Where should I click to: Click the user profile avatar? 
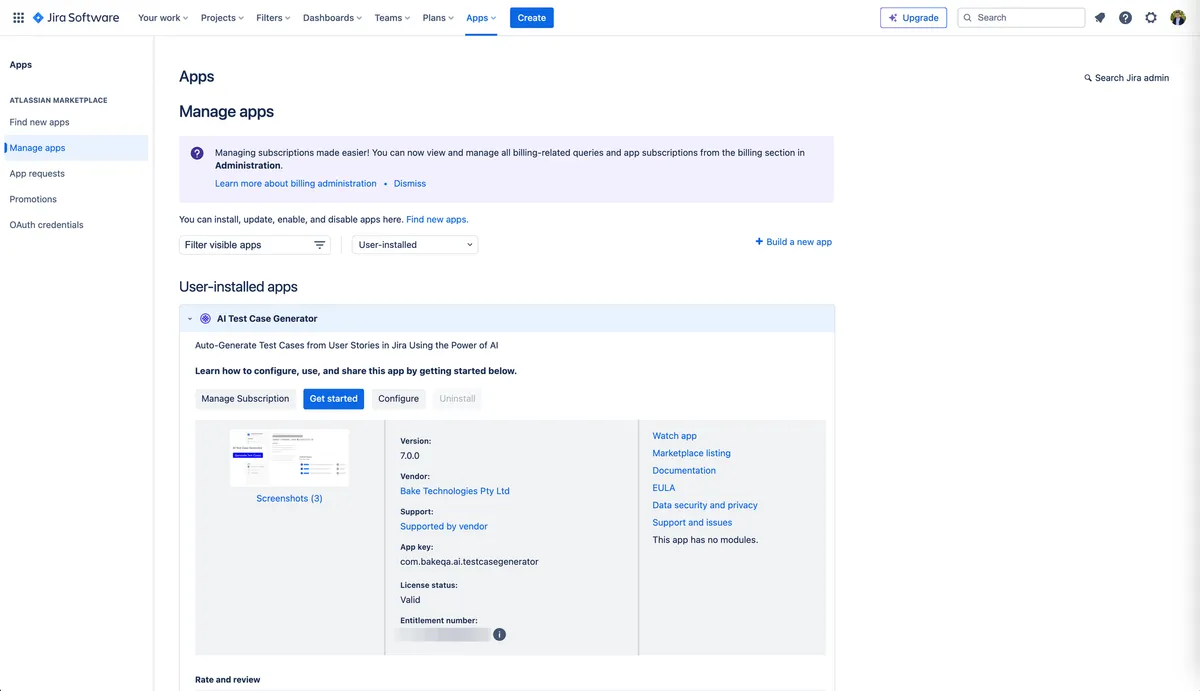1178,18
